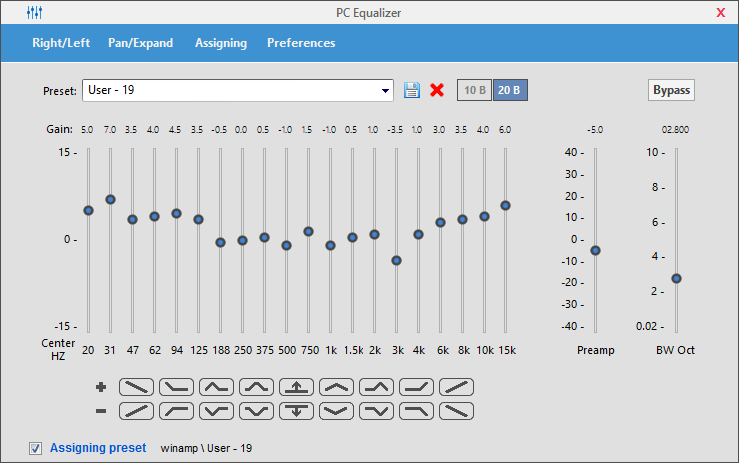
Task: Apply the first ascending-slope curve in minus row
Action: (x=136, y=409)
